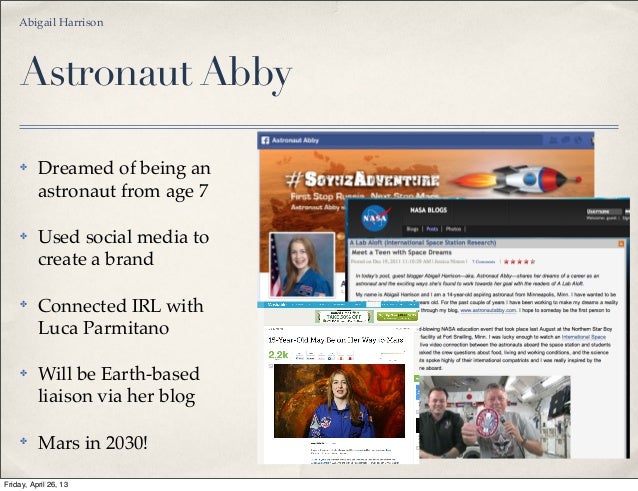
Task: Click the NASA meatball logo
Action: [376, 218]
